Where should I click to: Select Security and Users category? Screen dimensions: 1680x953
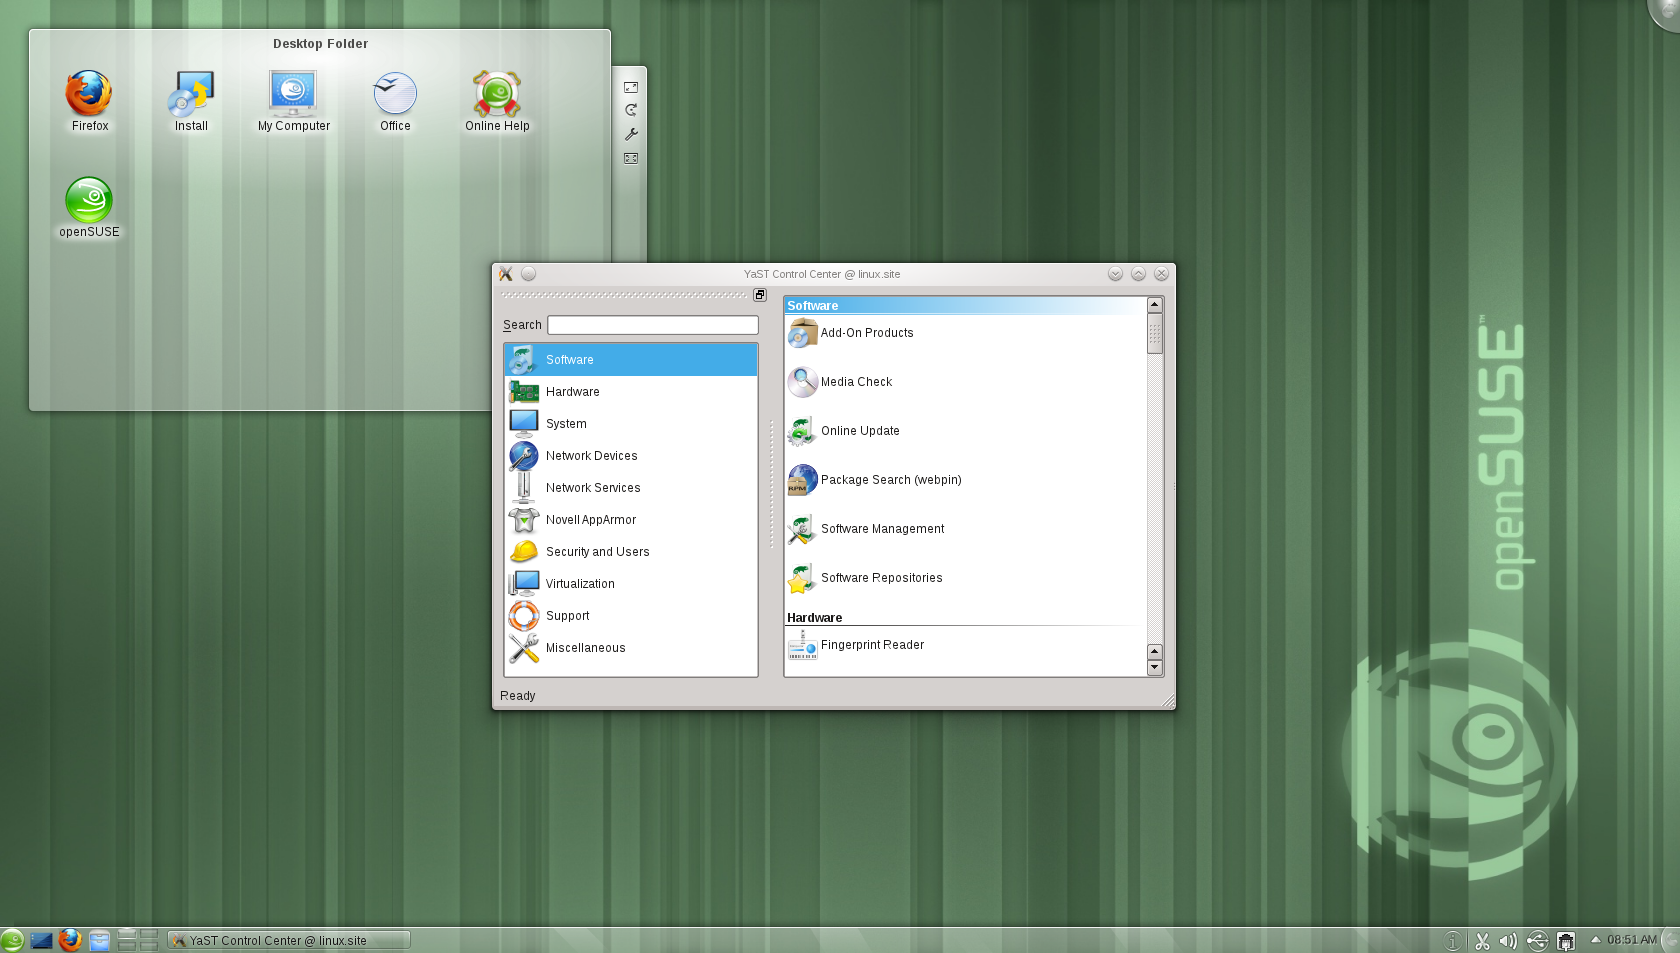pos(597,552)
